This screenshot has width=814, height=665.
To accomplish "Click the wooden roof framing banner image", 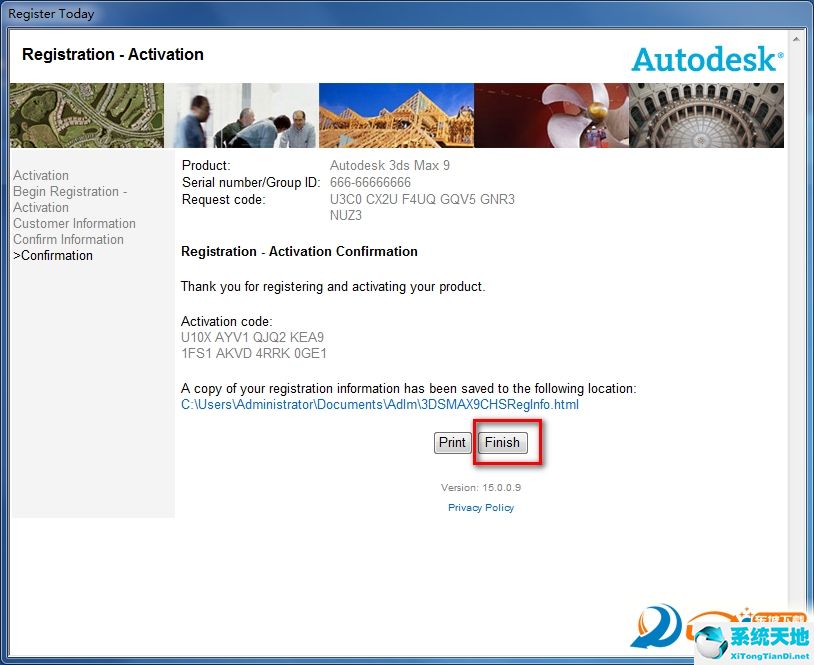I will pyautogui.click(x=396, y=115).
